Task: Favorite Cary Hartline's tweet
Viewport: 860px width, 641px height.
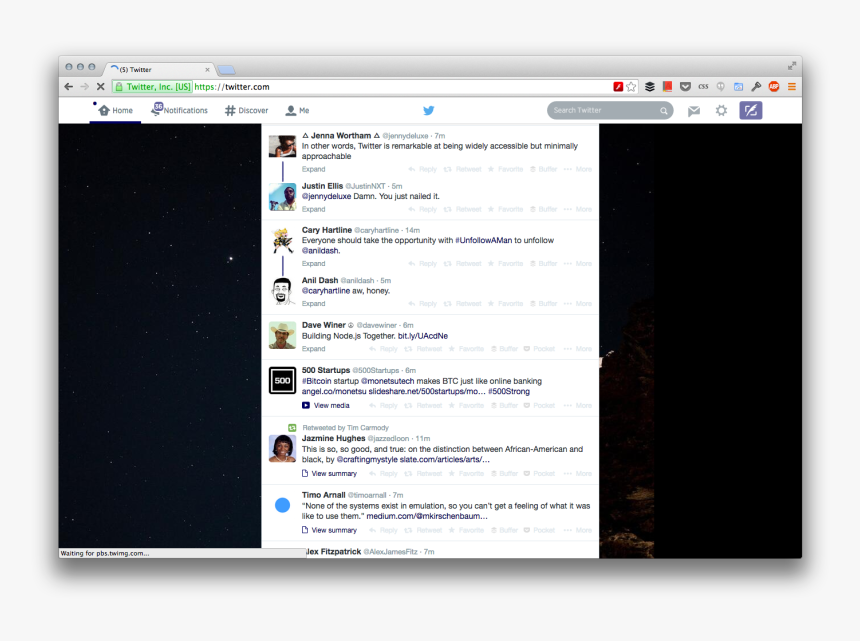Action: click(x=505, y=264)
